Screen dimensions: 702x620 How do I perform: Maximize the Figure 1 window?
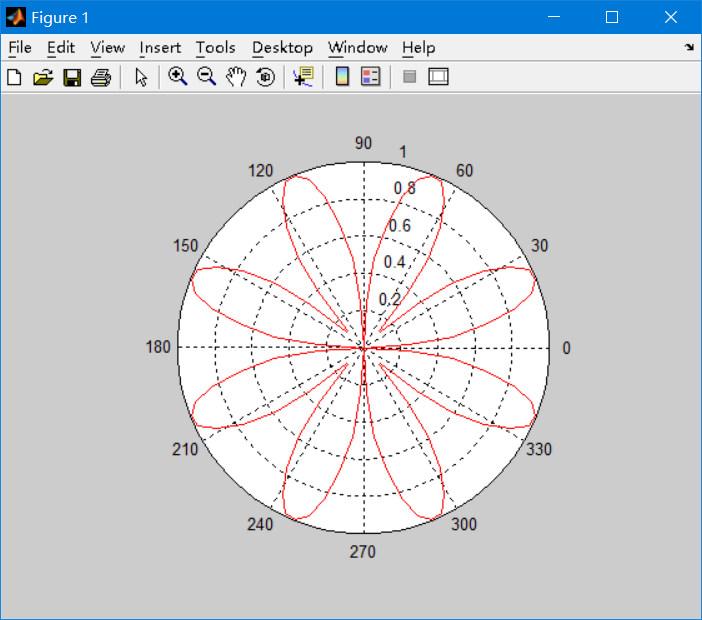pyautogui.click(x=612, y=17)
